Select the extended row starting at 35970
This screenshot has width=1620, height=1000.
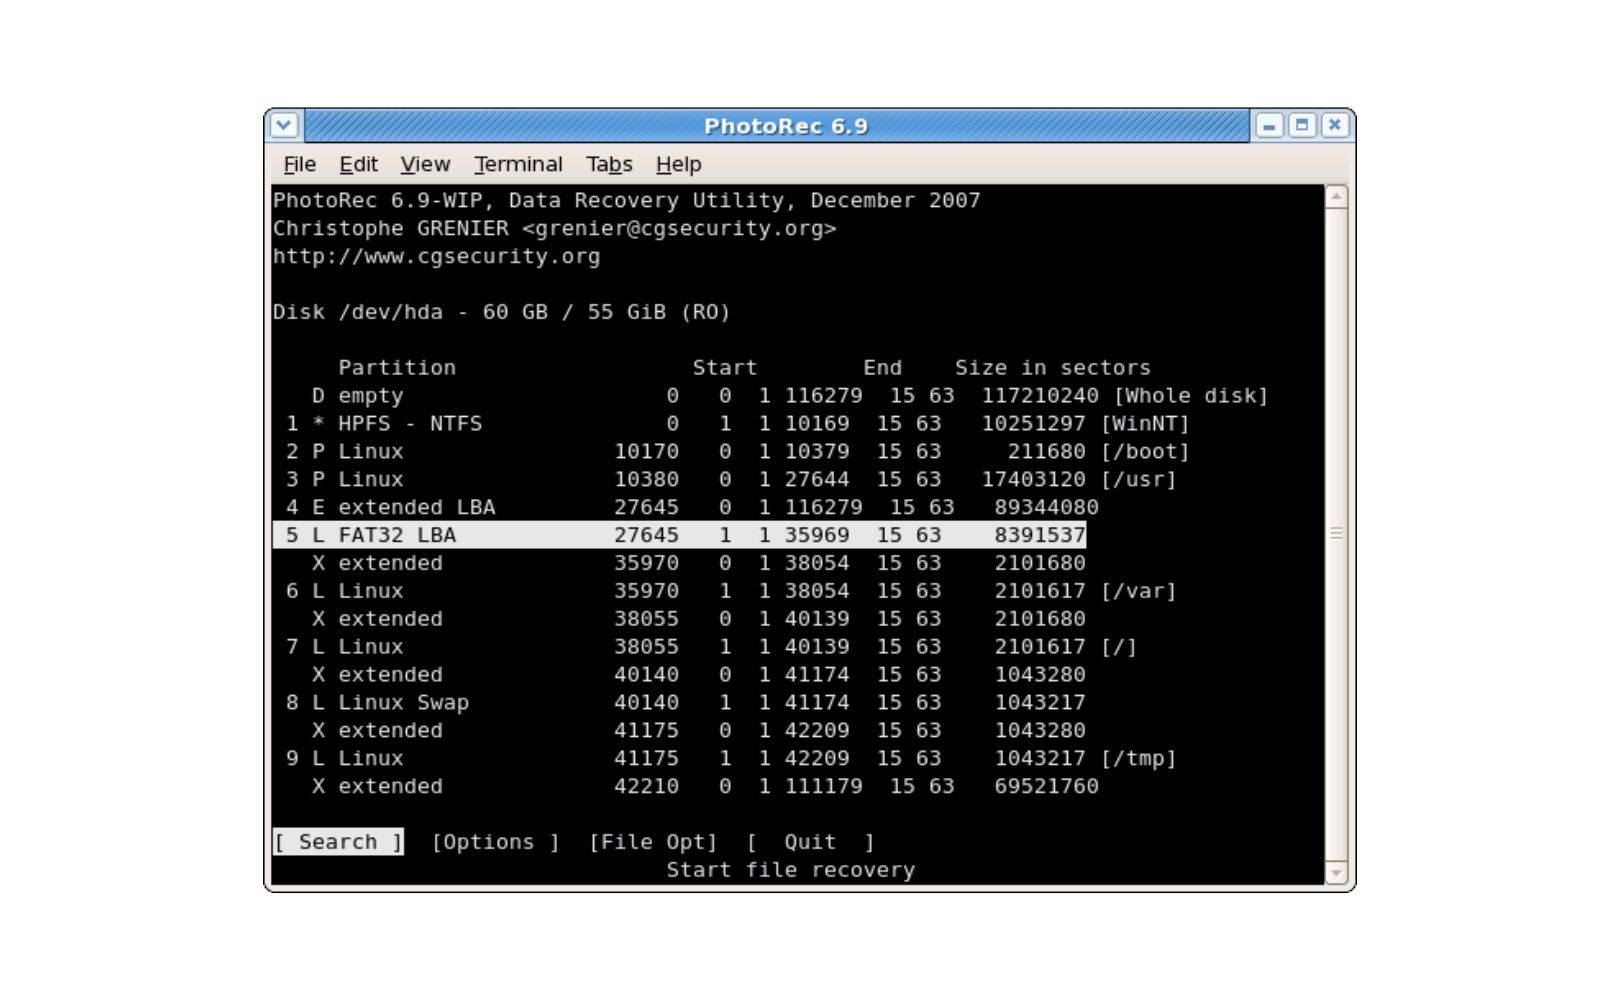[x=699, y=563]
